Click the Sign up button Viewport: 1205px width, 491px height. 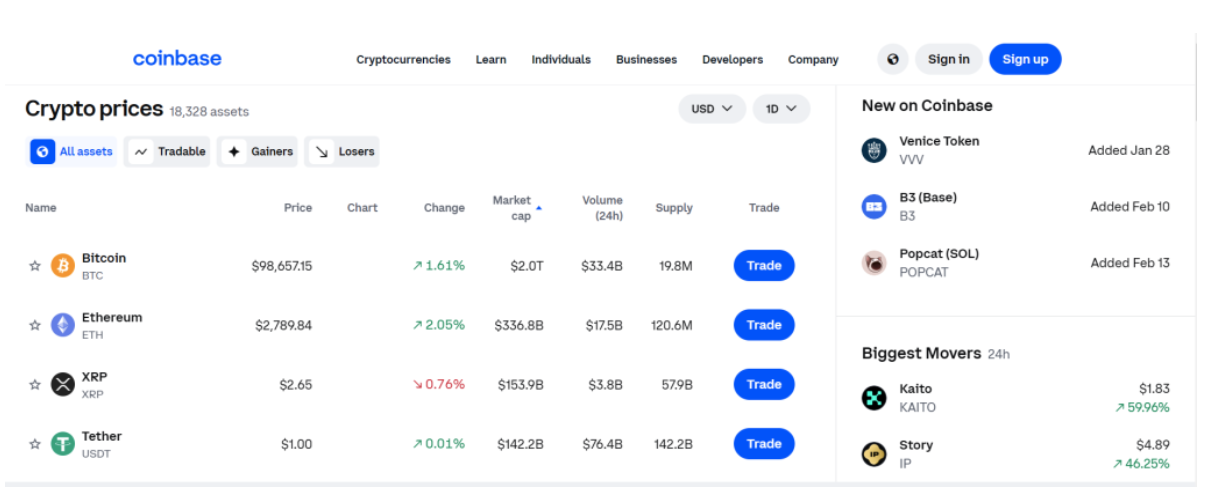(x=1025, y=59)
